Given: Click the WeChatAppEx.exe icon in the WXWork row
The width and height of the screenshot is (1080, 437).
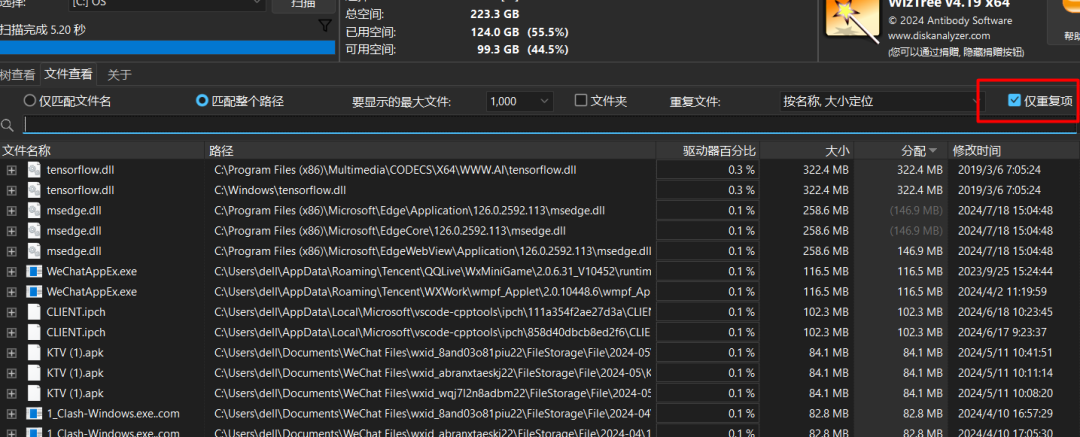Looking at the screenshot, I should (34, 292).
